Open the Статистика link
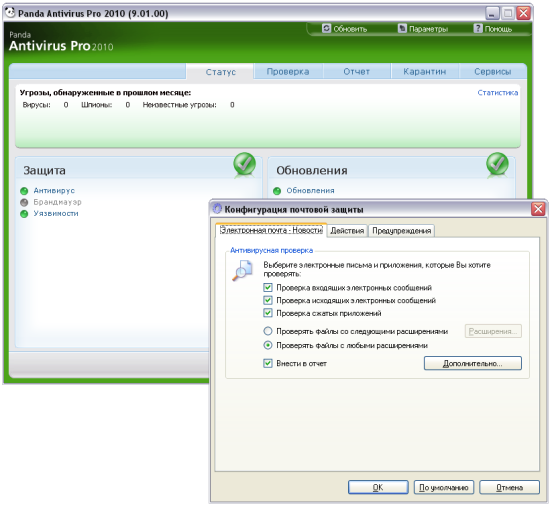The width and height of the screenshot is (550, 505). [x=497, y=93]
